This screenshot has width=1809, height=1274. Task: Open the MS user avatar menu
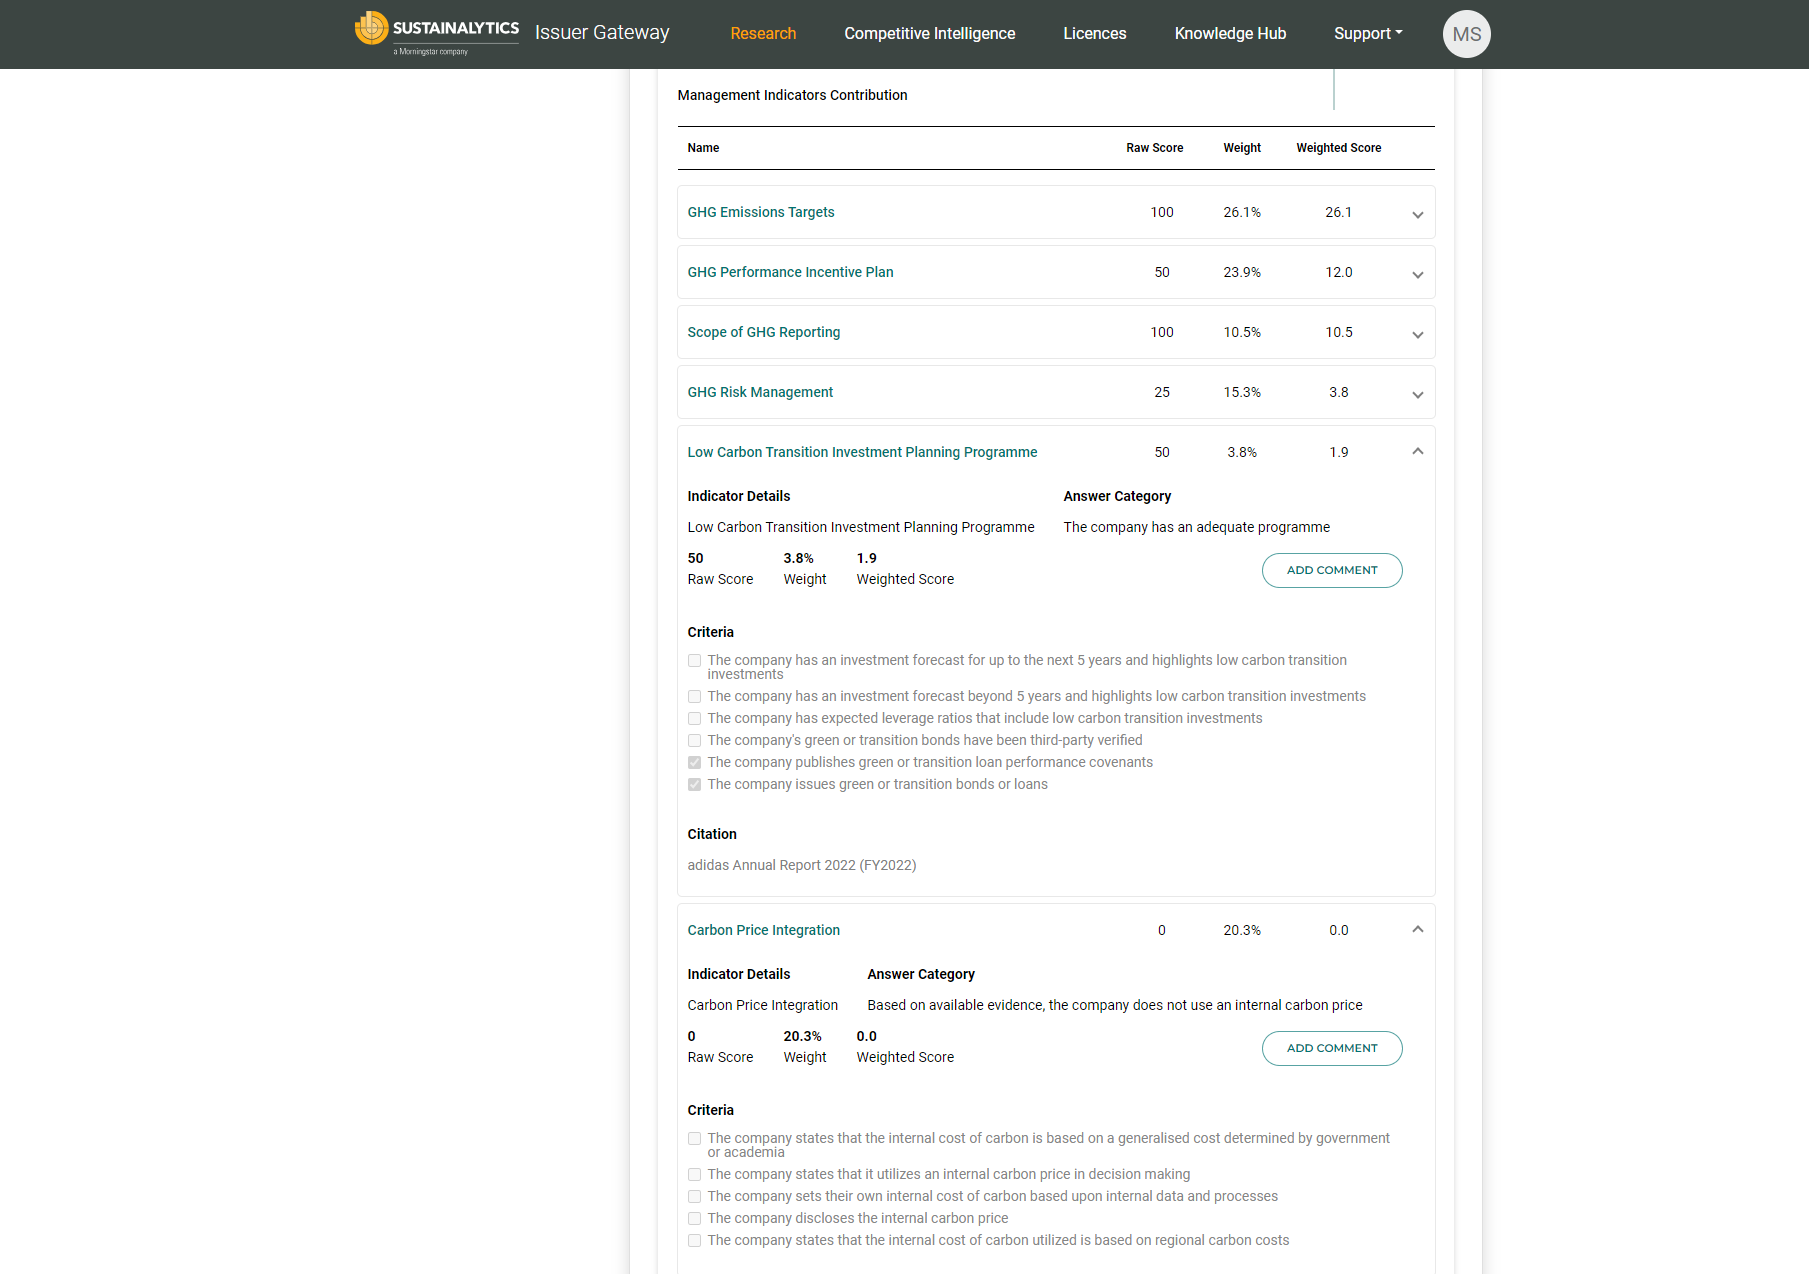tap(1466, 34)
